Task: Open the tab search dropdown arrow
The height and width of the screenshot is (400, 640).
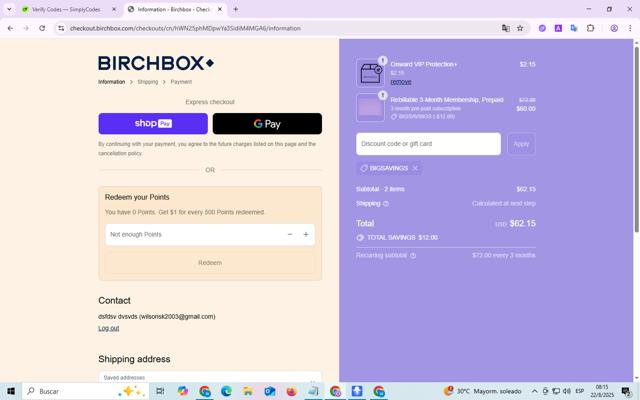Action: click(x=9, y=9)
